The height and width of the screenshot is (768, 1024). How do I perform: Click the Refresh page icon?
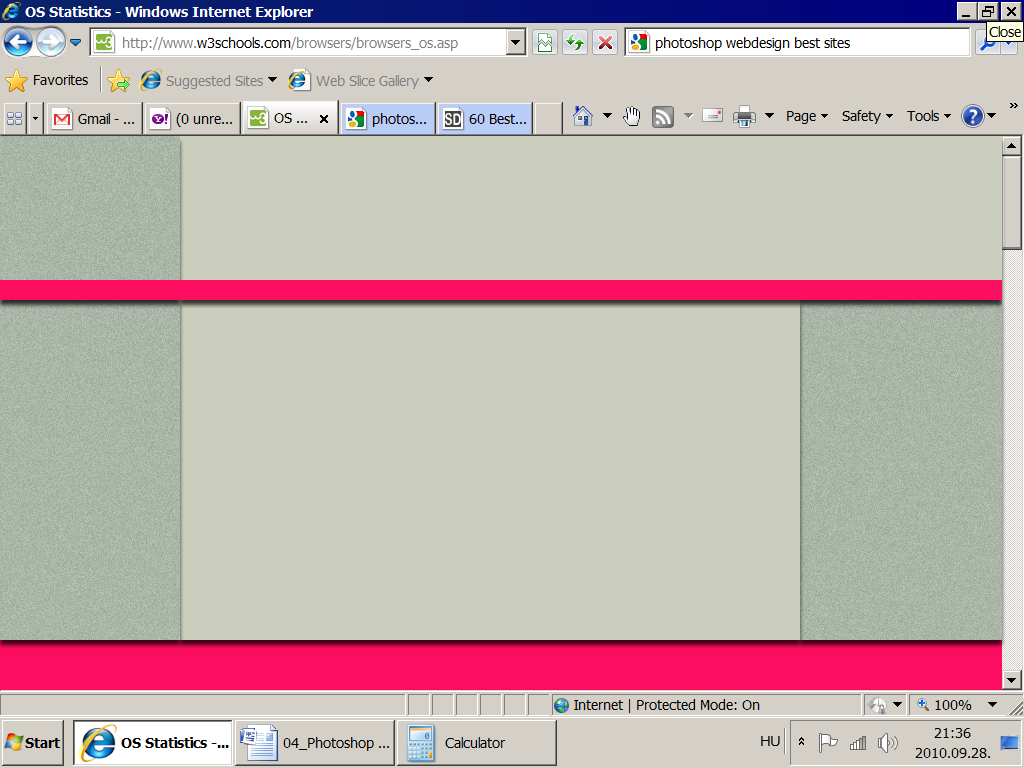pyautogui.click(x=575, y=43)
